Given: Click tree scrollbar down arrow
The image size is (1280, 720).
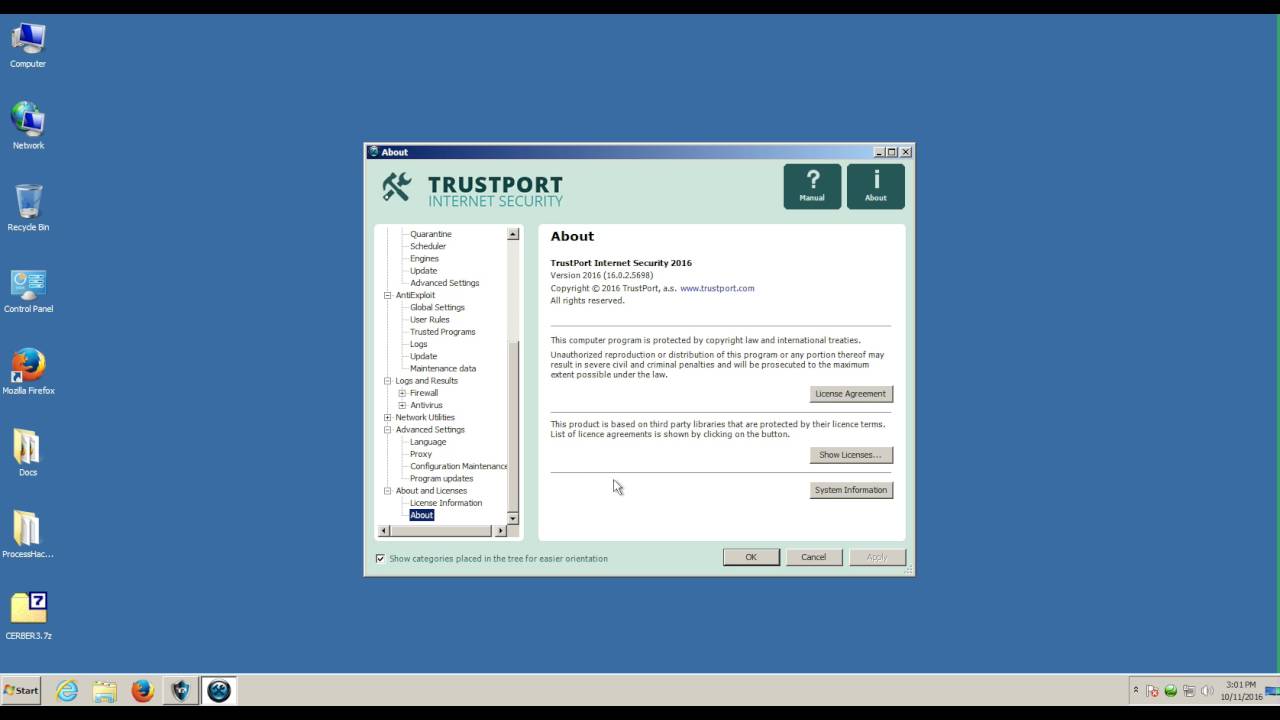Looking at the screenshot, I should click(x=513, y=518).
